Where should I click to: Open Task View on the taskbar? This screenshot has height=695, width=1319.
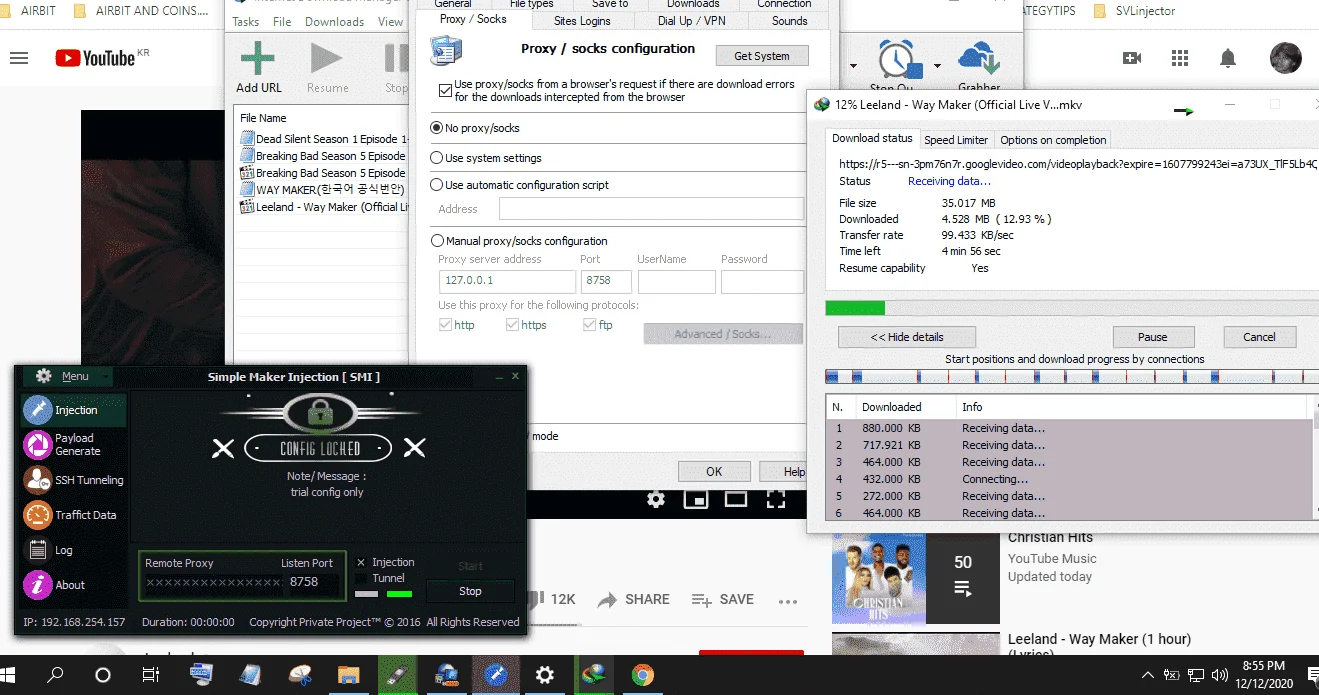150,675
